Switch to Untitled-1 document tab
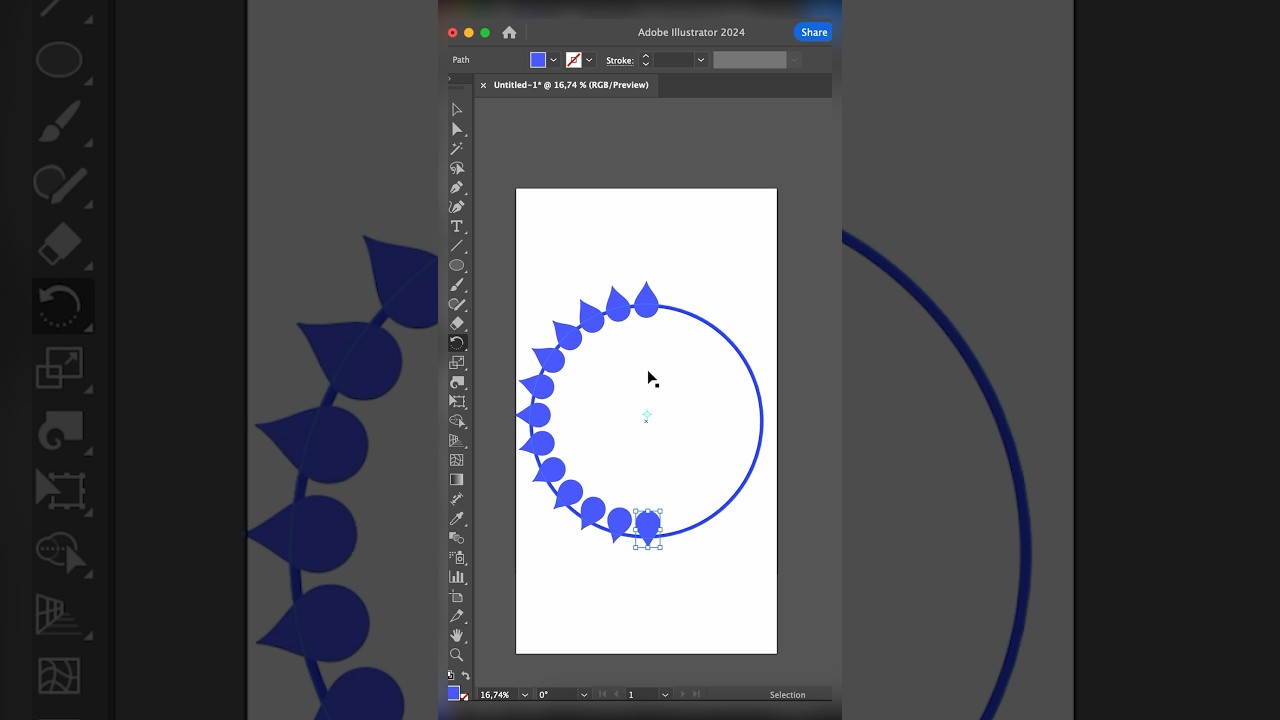The image size is (1280, 720). (571, 85)
